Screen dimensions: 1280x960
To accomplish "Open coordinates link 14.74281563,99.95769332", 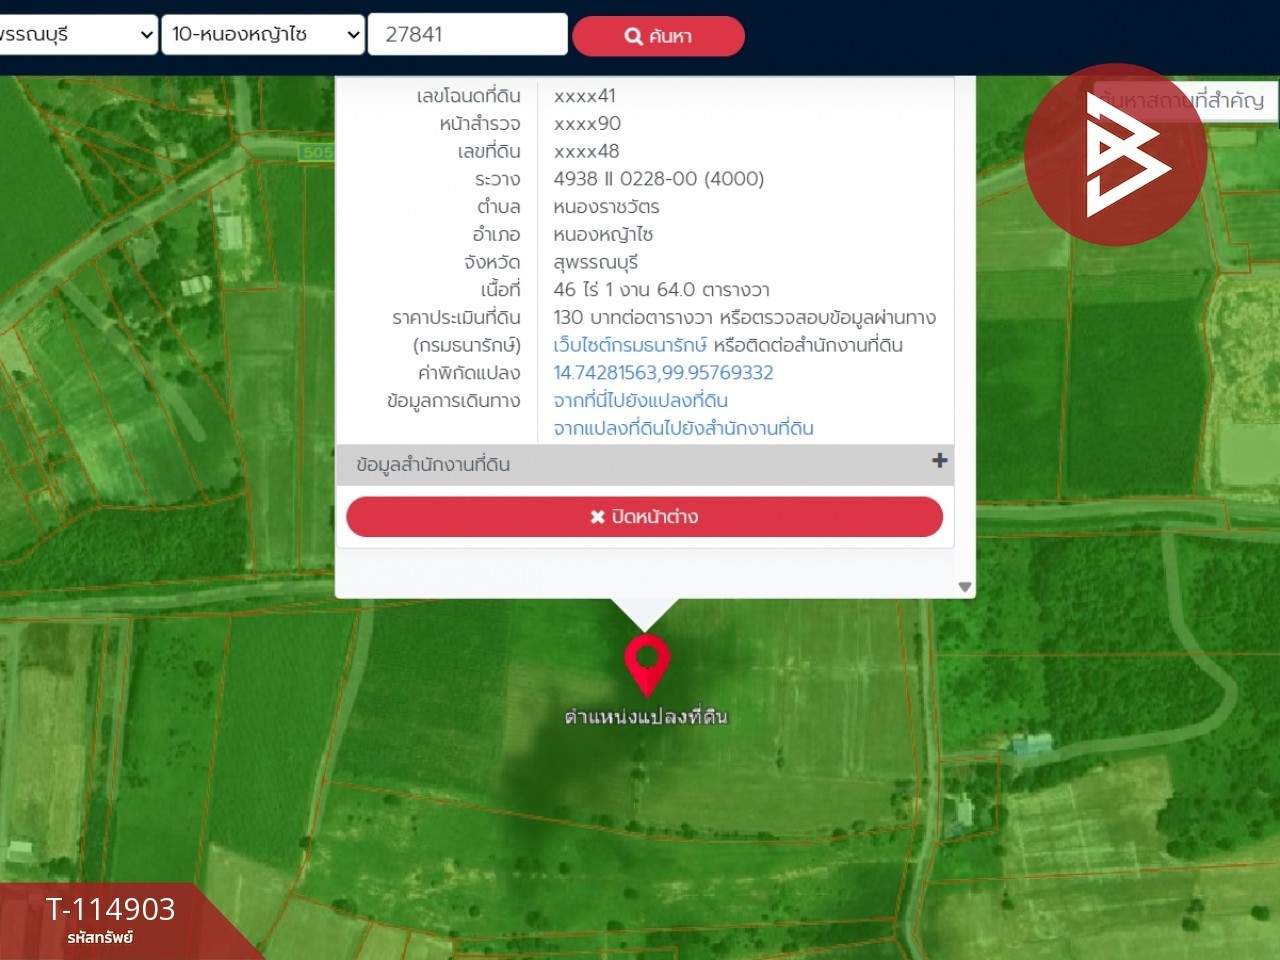I will (663, 373).
